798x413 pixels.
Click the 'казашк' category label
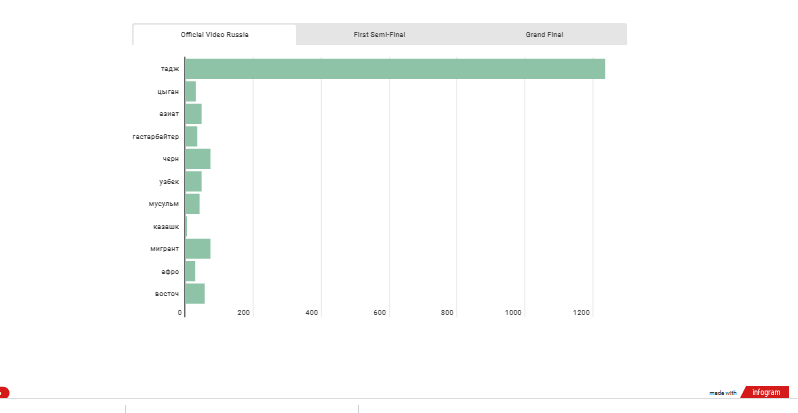tap(166, 226)
